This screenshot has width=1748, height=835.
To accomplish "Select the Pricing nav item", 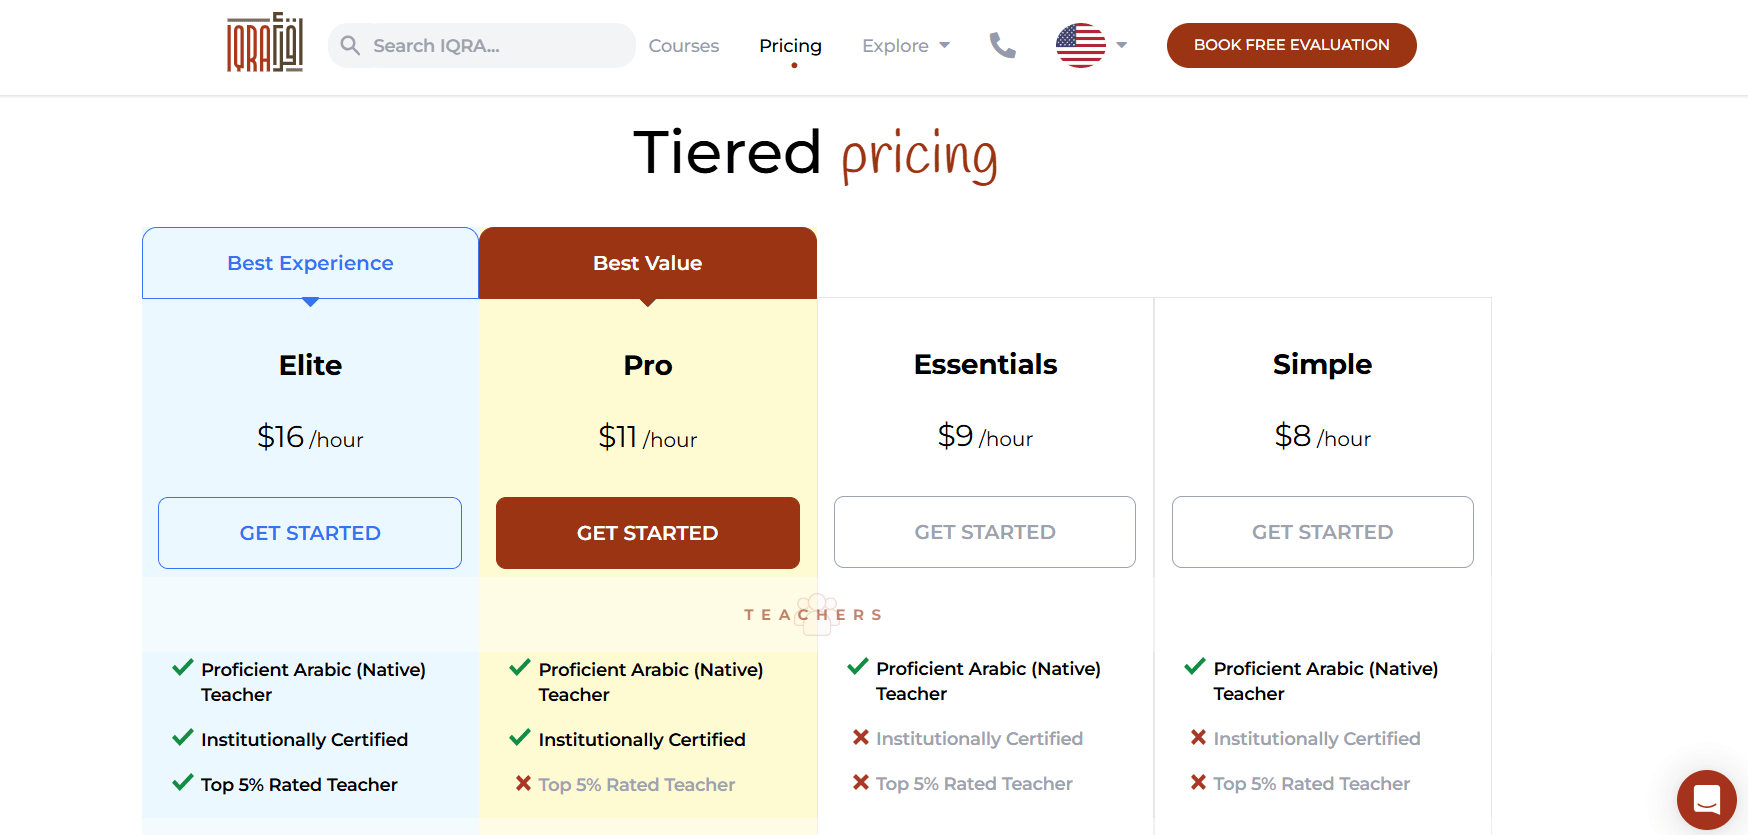I will coord(790,46).
